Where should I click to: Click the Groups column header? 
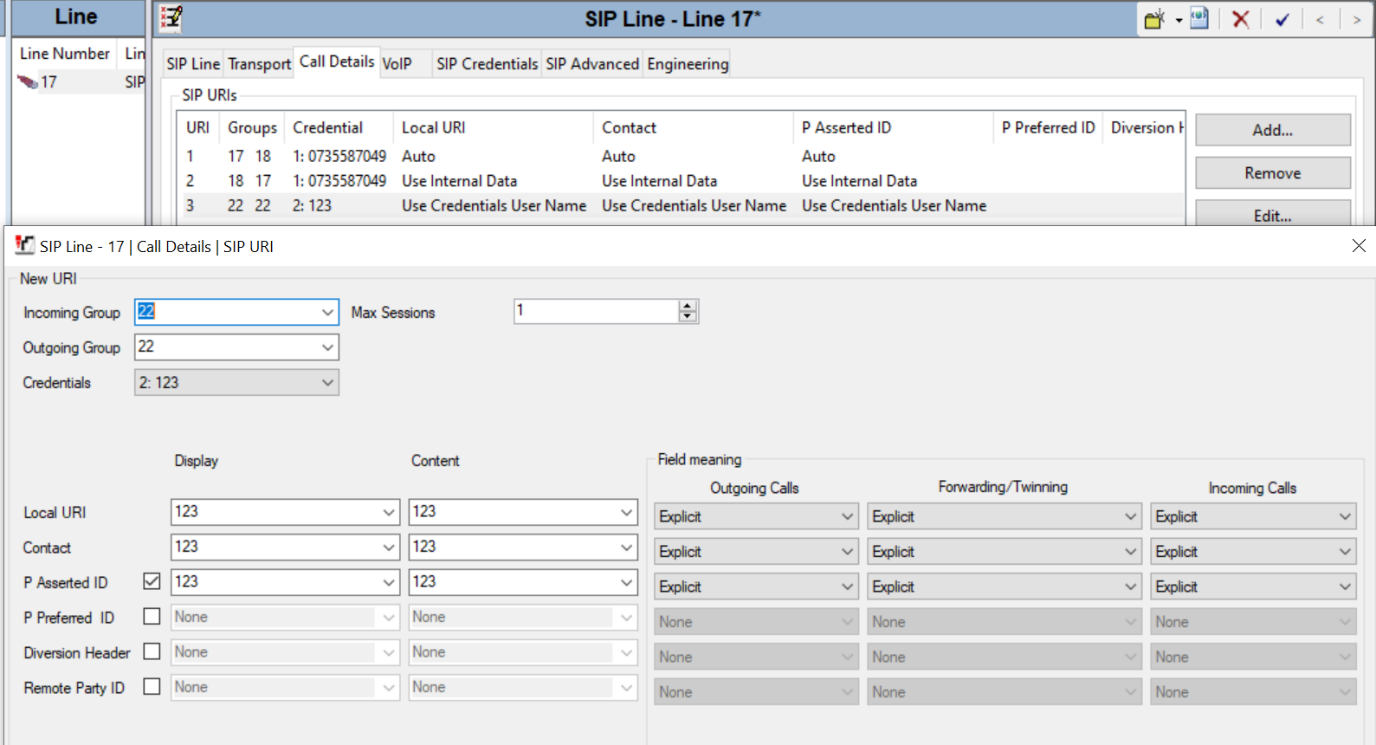pos(252,128)
